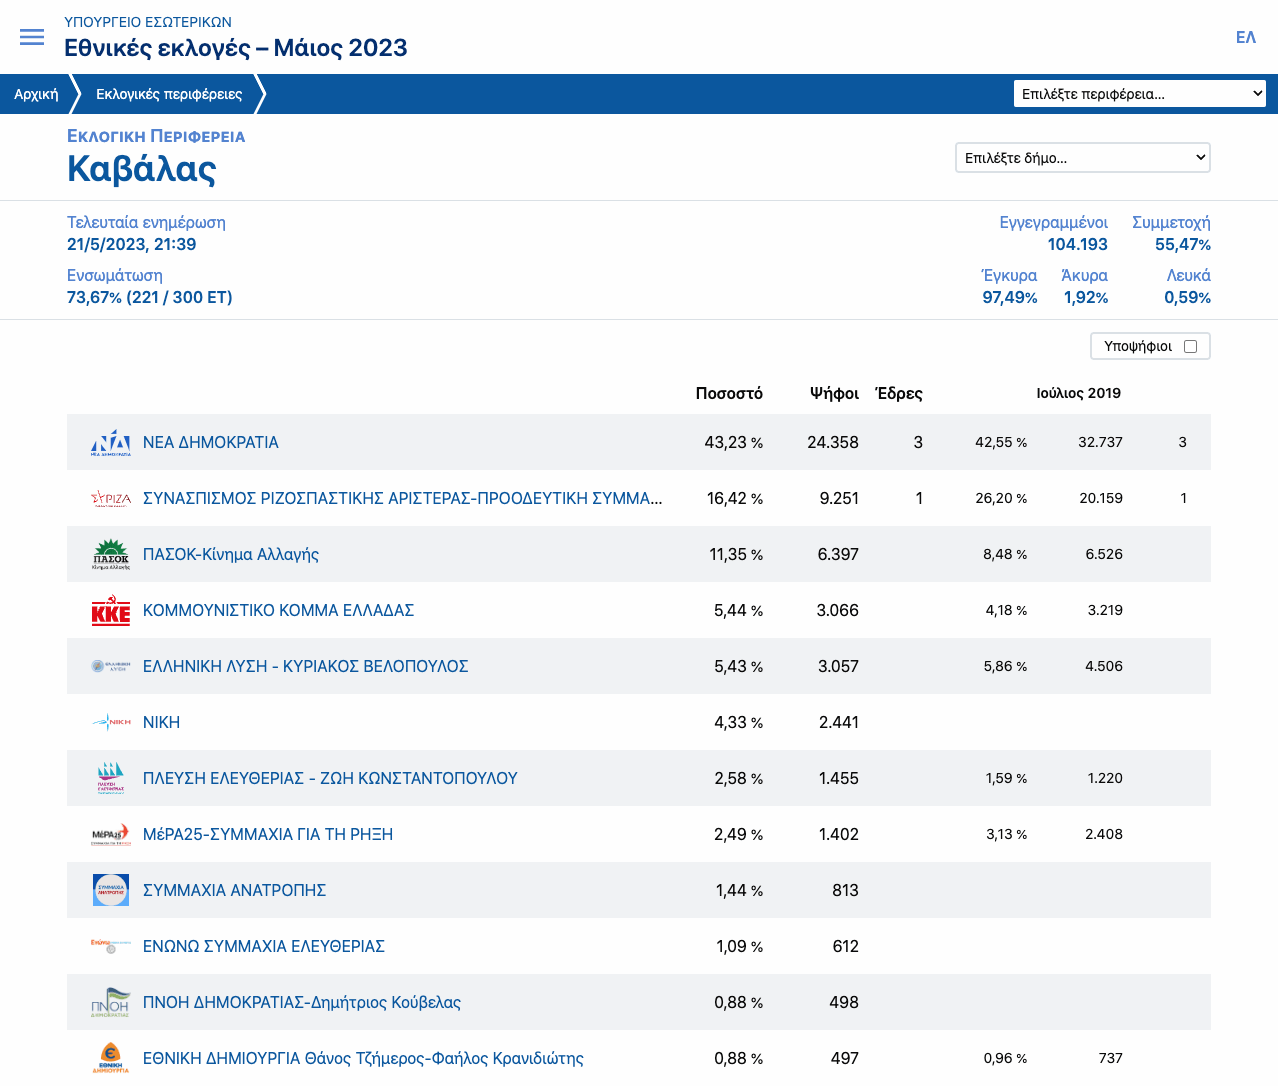1278x1086 pixels.
Task: Click the Ιούλιος 2019 column header
Action: tap(1078, 393)
